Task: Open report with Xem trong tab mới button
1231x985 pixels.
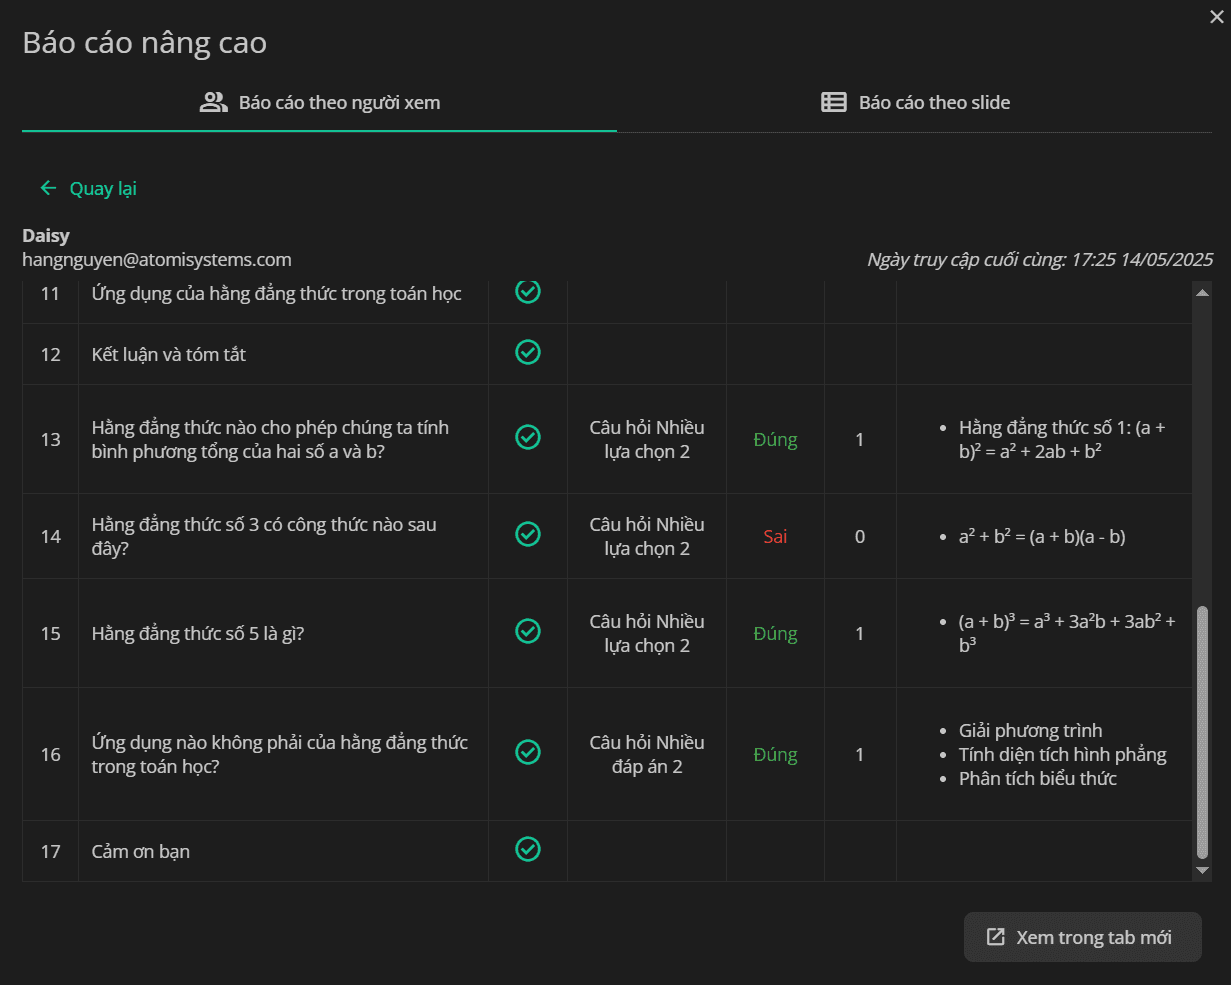Action: [1082, 937]
